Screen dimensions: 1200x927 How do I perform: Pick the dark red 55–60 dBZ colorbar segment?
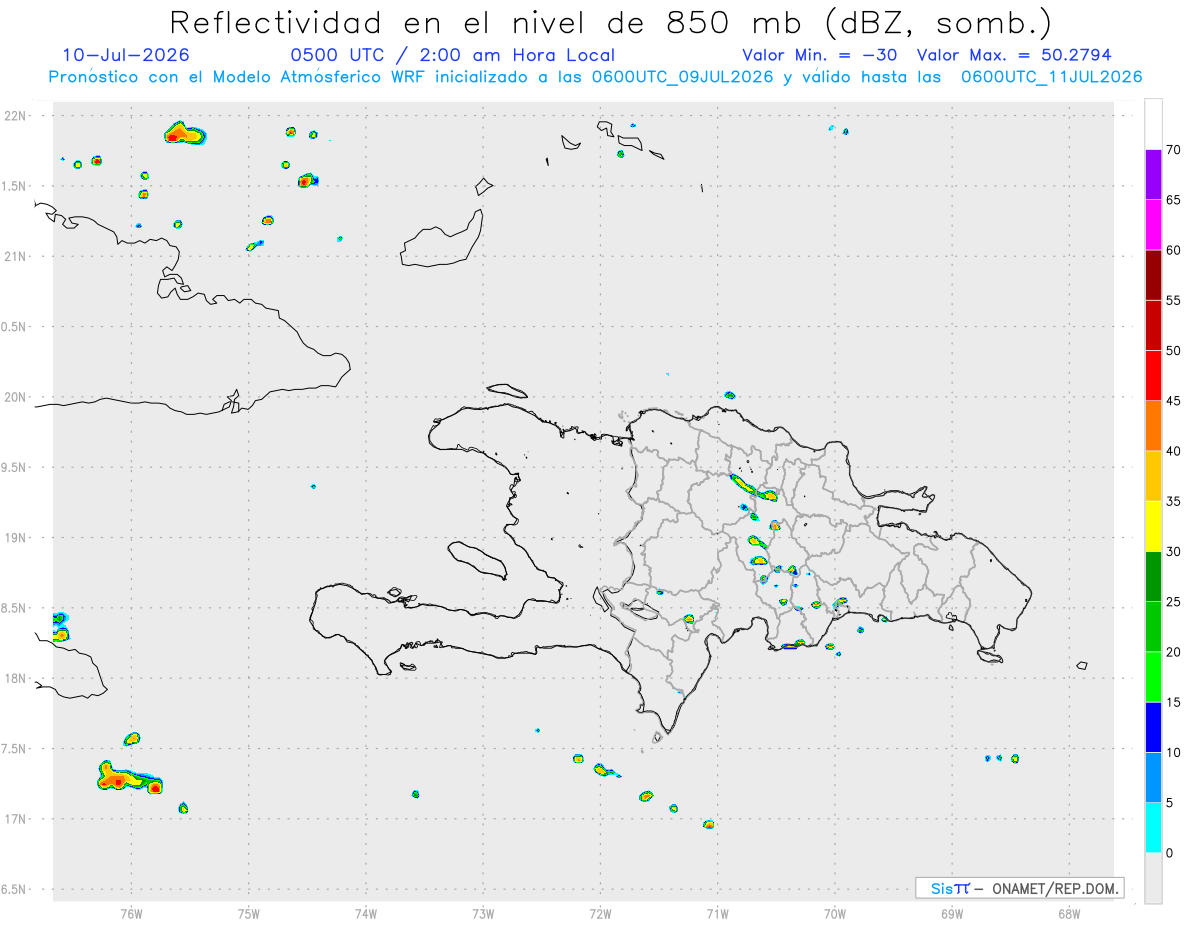pos(1153,275)
